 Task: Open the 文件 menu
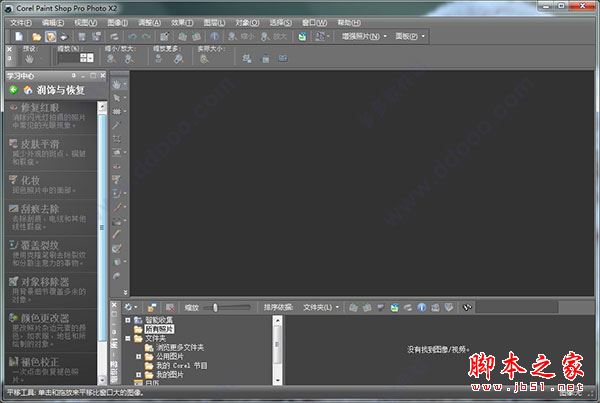[21, 23]
